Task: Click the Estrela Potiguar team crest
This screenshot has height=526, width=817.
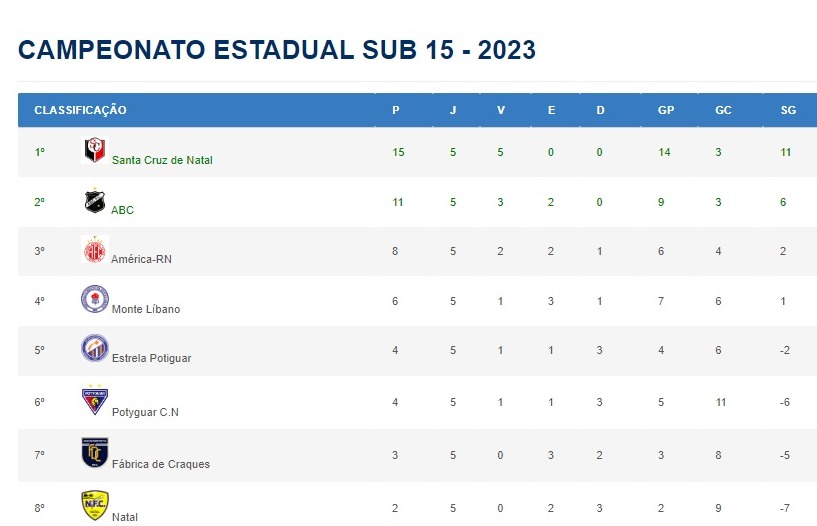Action: [x=95, y=348]
